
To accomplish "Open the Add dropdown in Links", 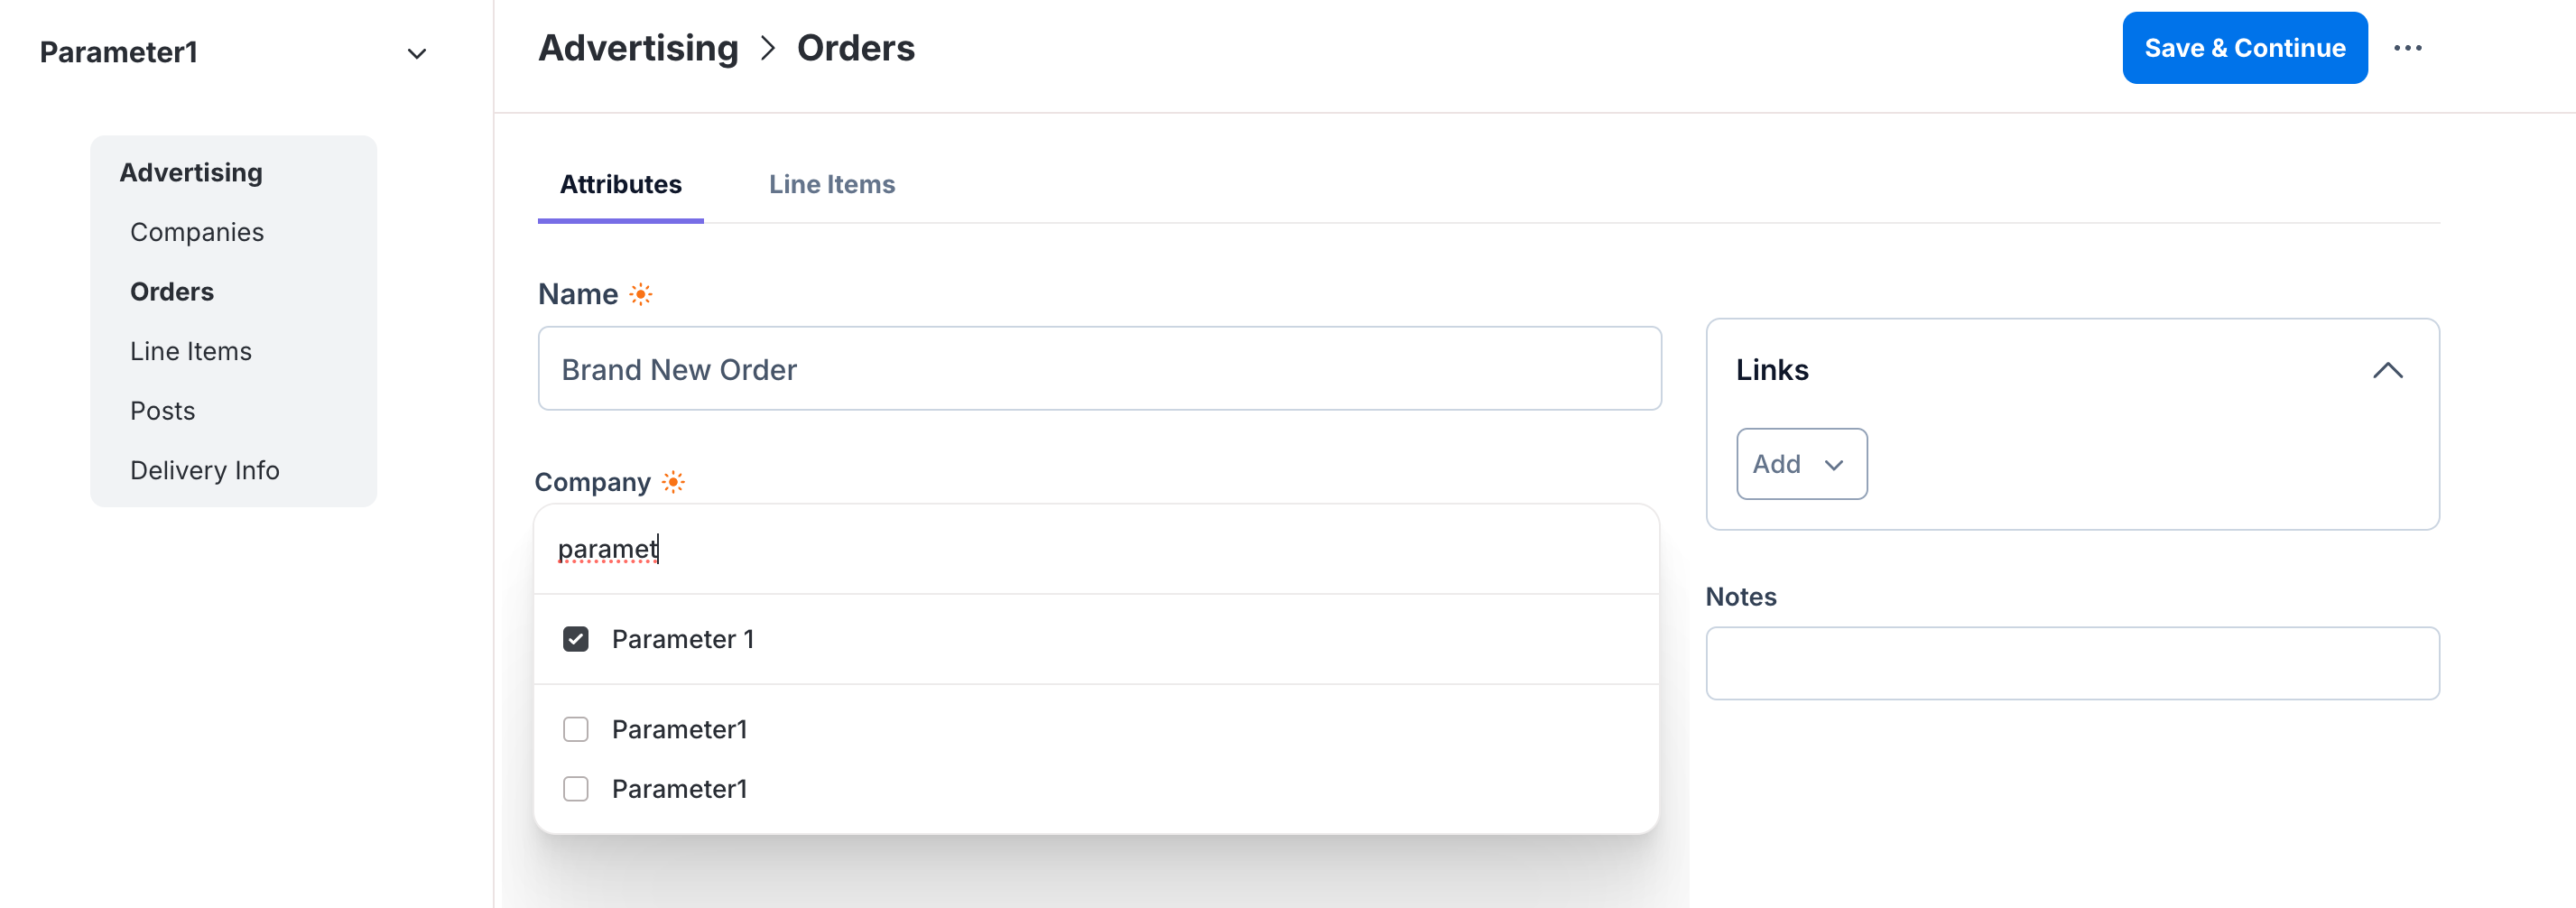I will (1801, 464).
